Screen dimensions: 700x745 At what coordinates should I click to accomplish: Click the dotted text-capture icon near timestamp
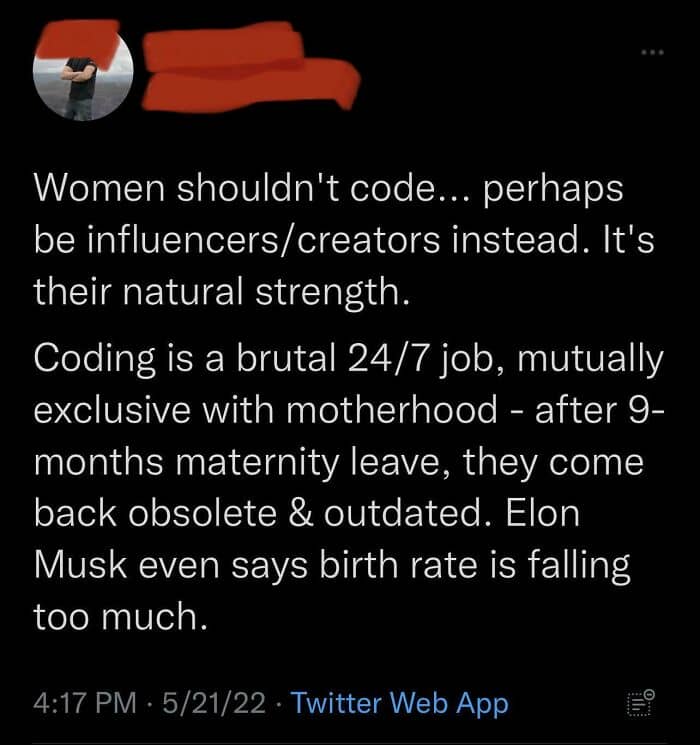[641, 703]
